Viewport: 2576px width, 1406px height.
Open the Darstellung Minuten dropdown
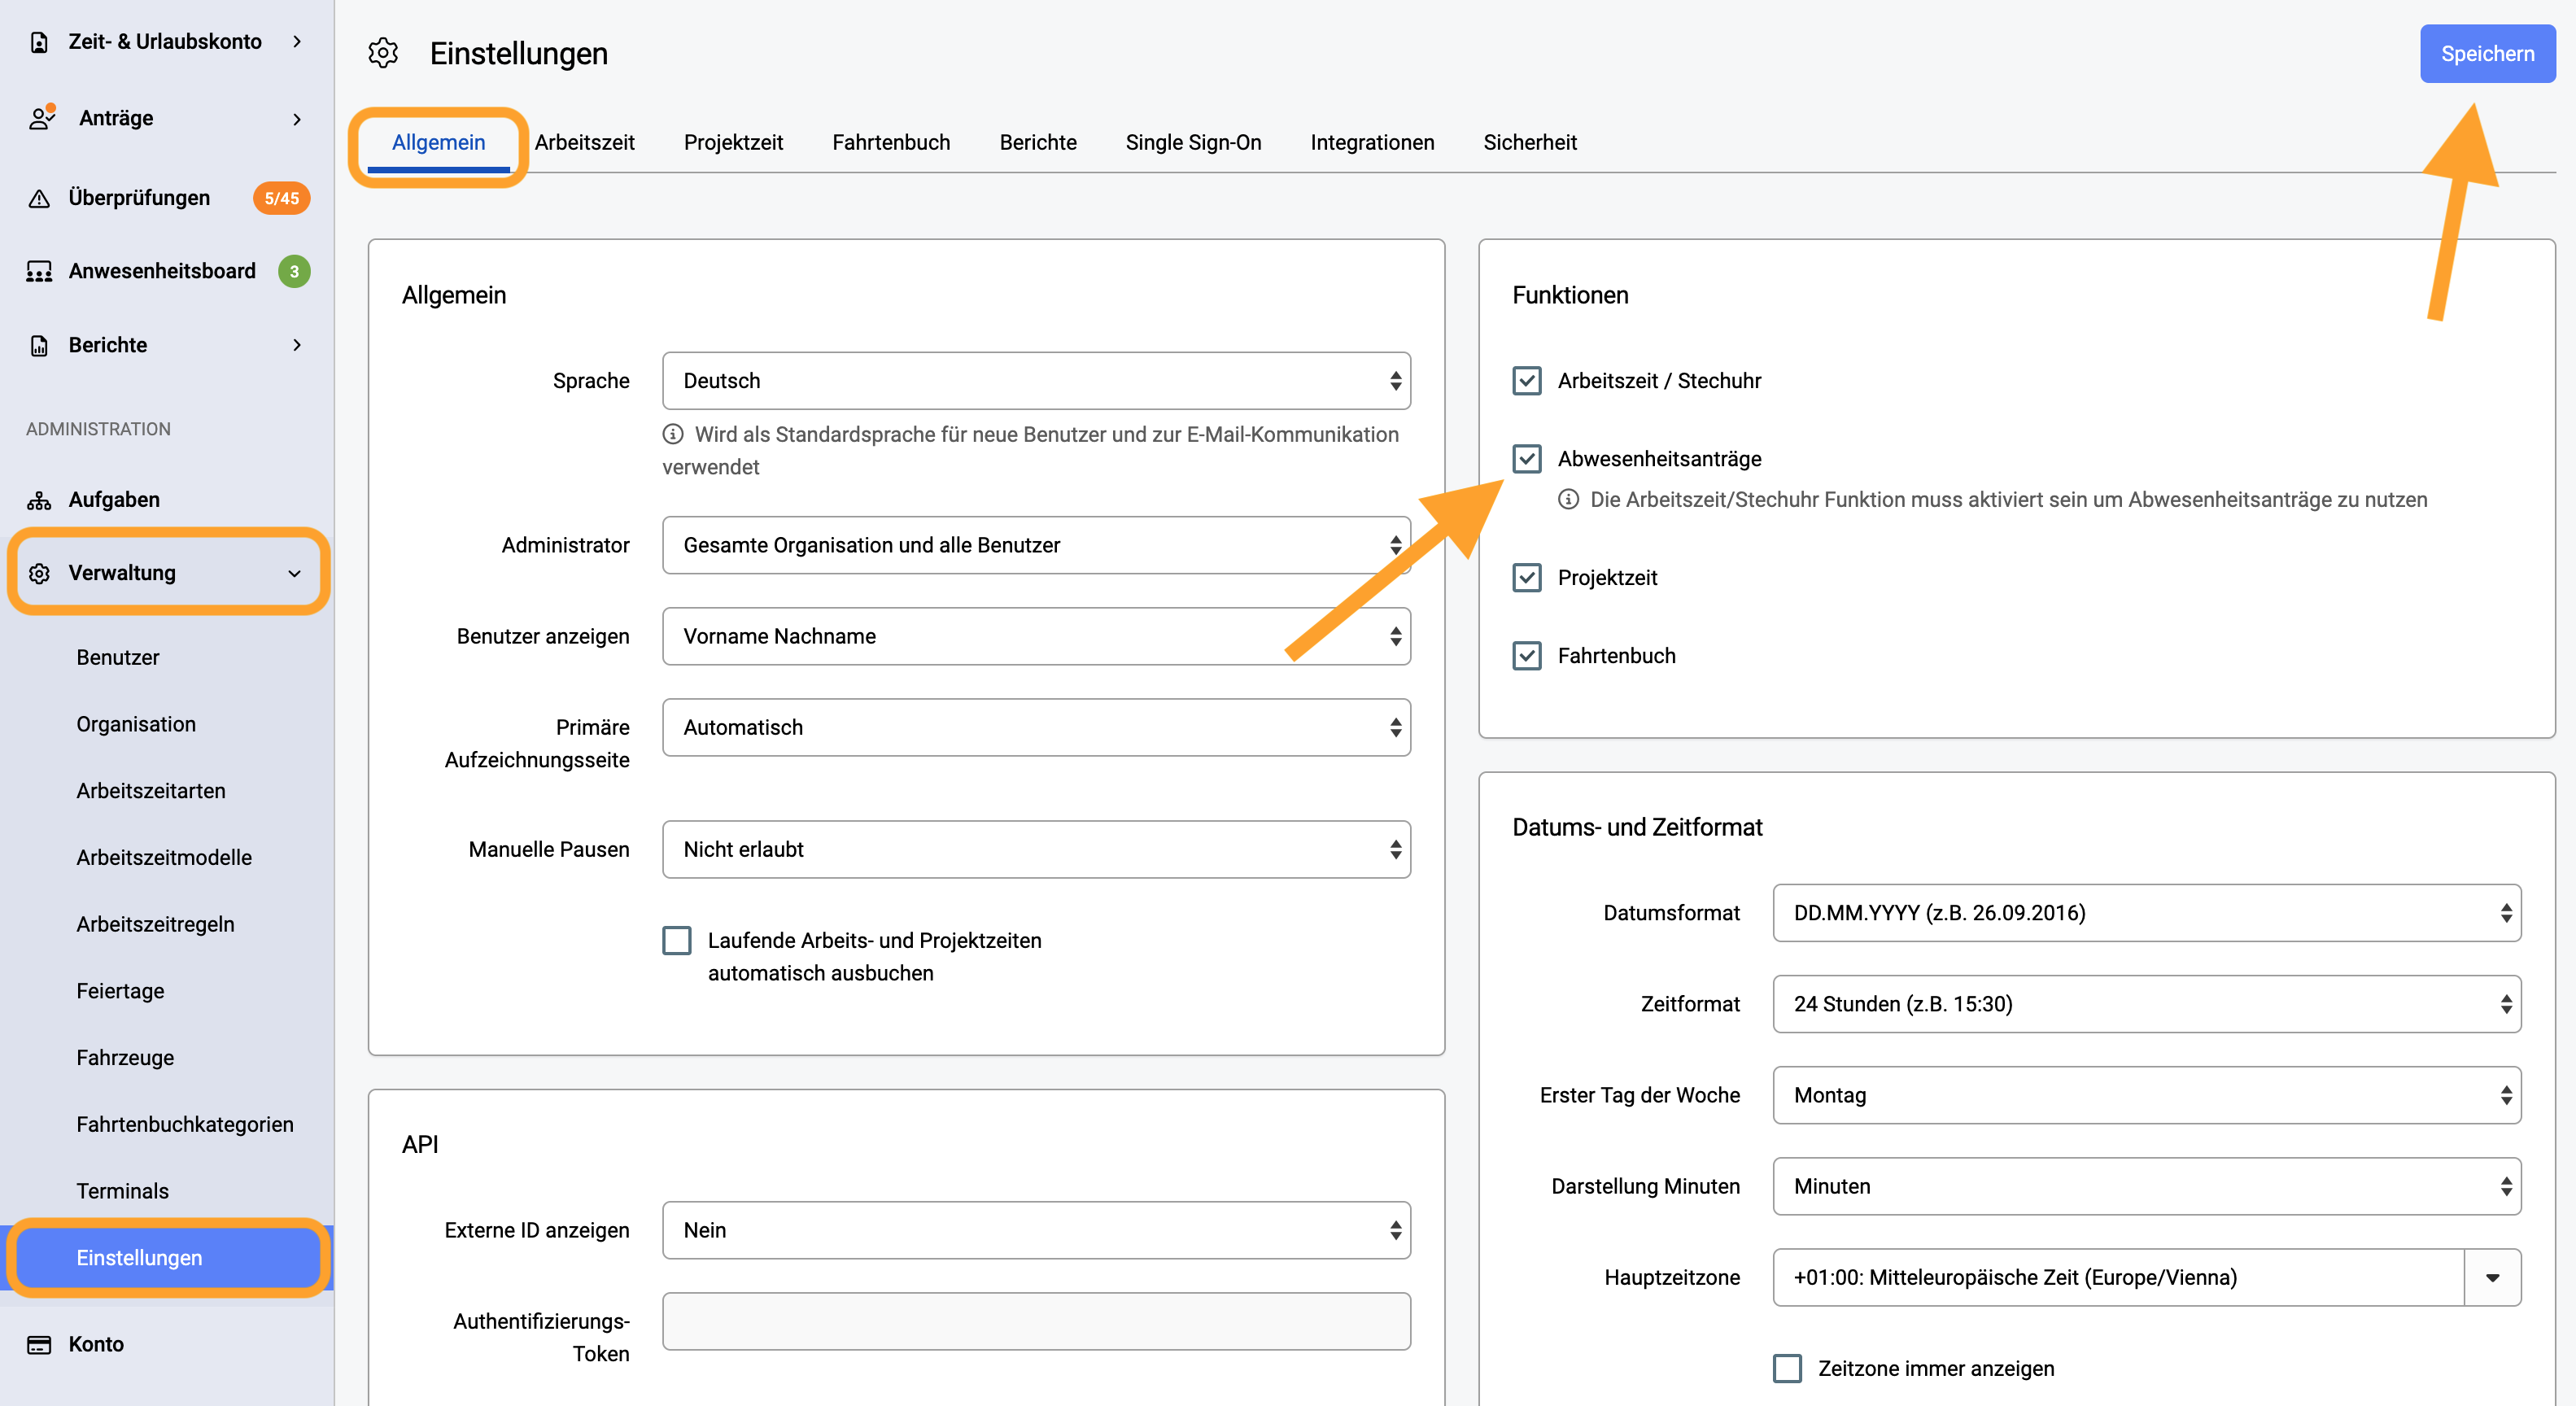pos(2147,1186)
